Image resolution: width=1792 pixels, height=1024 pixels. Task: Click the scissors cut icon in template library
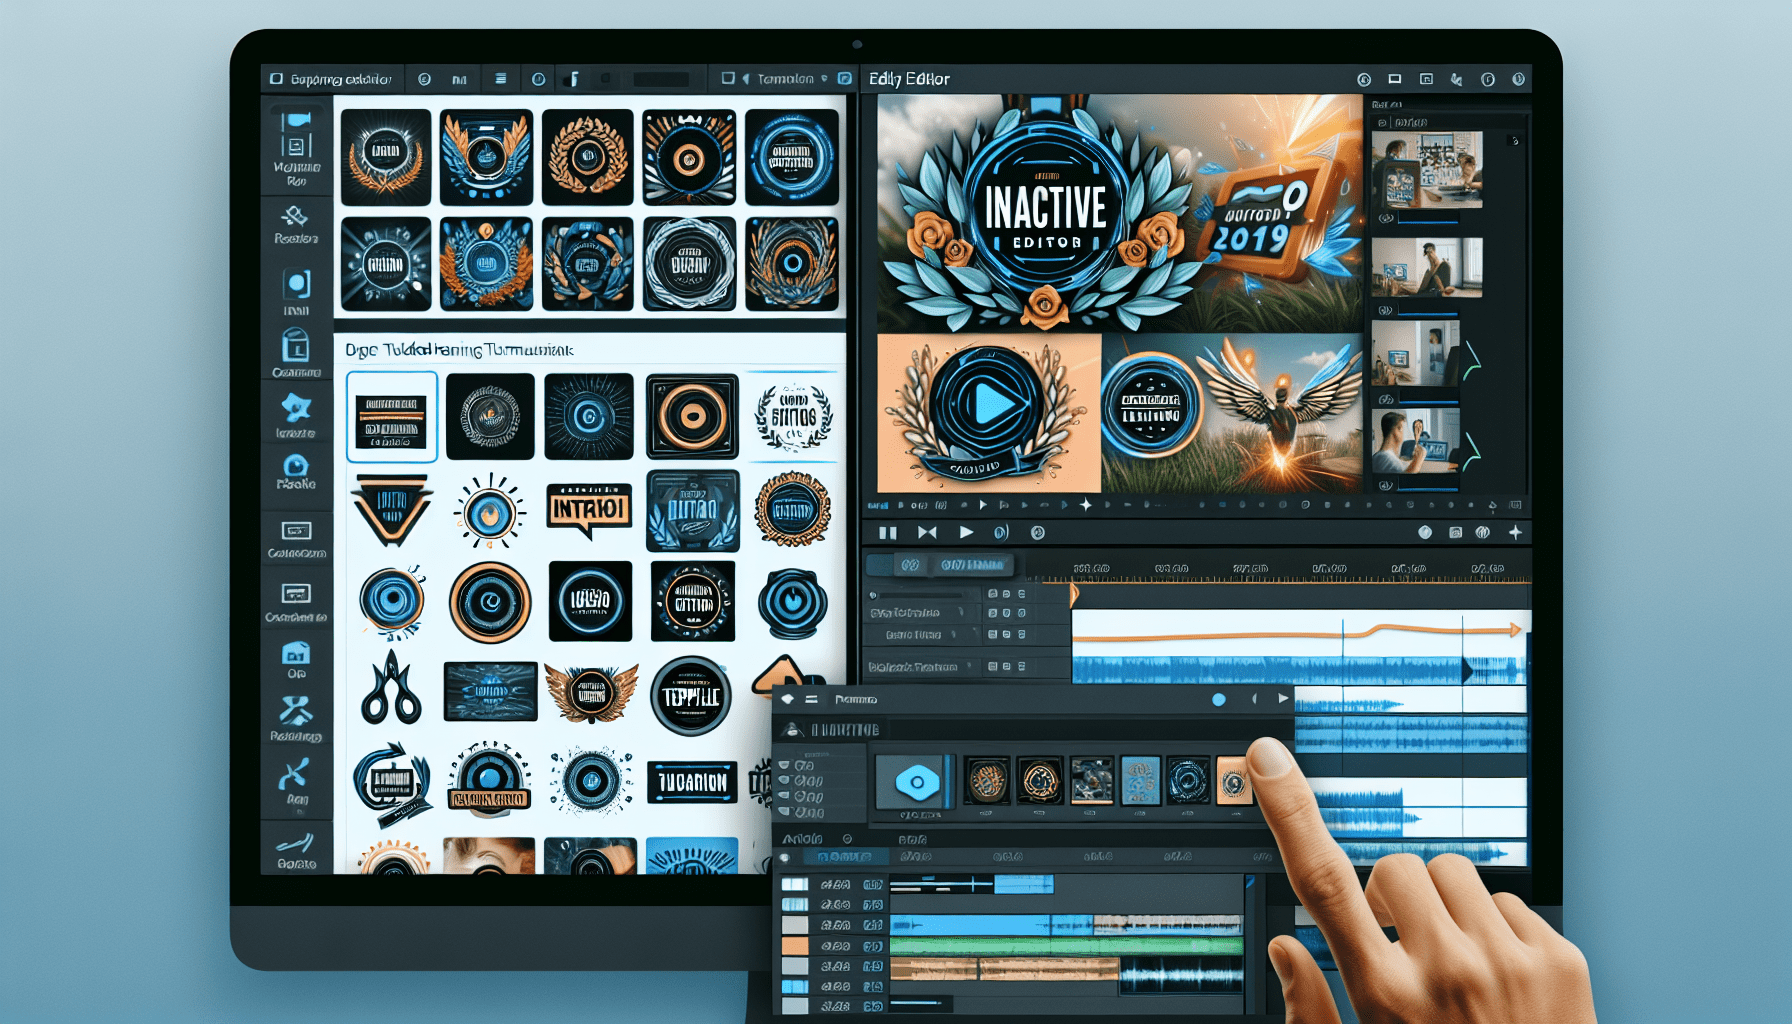391,688
